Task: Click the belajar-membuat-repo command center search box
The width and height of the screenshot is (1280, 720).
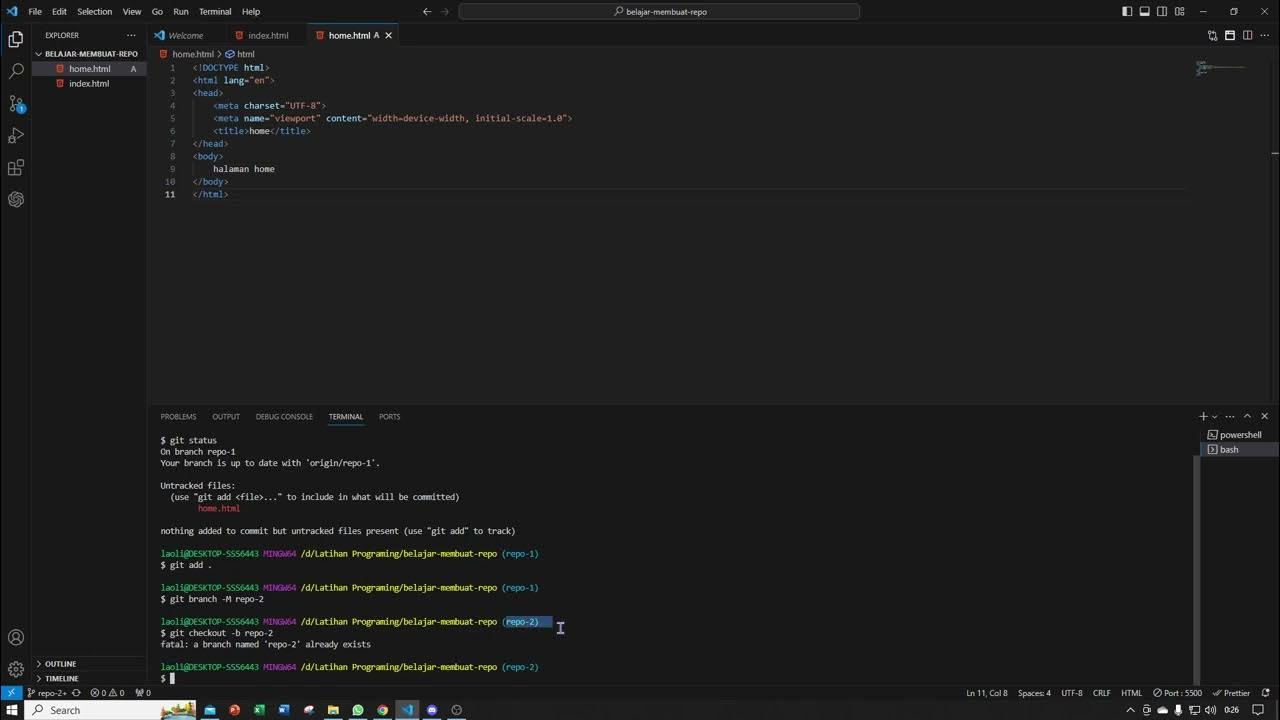Action: pyautogui.click(x=660, y=12)
